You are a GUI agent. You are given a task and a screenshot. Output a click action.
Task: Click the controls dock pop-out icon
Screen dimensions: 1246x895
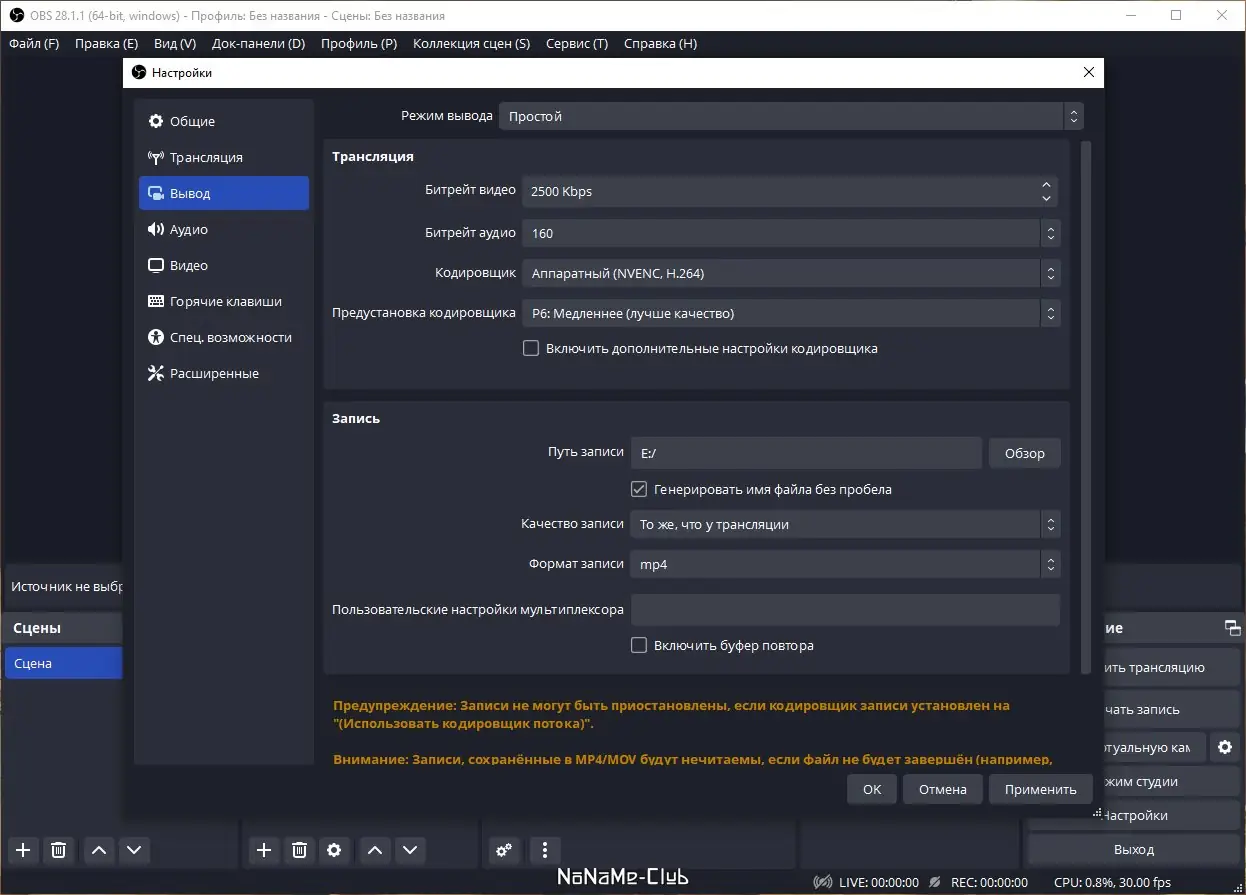tap(1232, 628)
